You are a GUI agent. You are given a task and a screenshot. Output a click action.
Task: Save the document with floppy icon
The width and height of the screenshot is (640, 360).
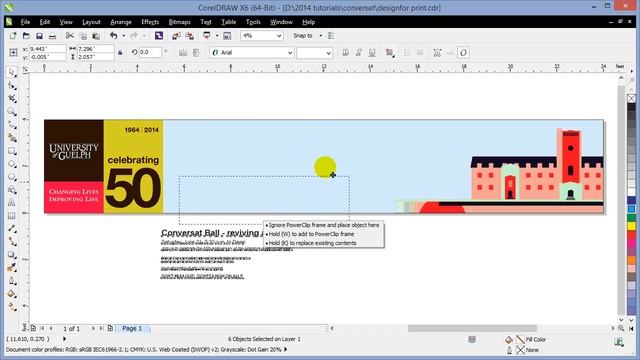point(39,36)
